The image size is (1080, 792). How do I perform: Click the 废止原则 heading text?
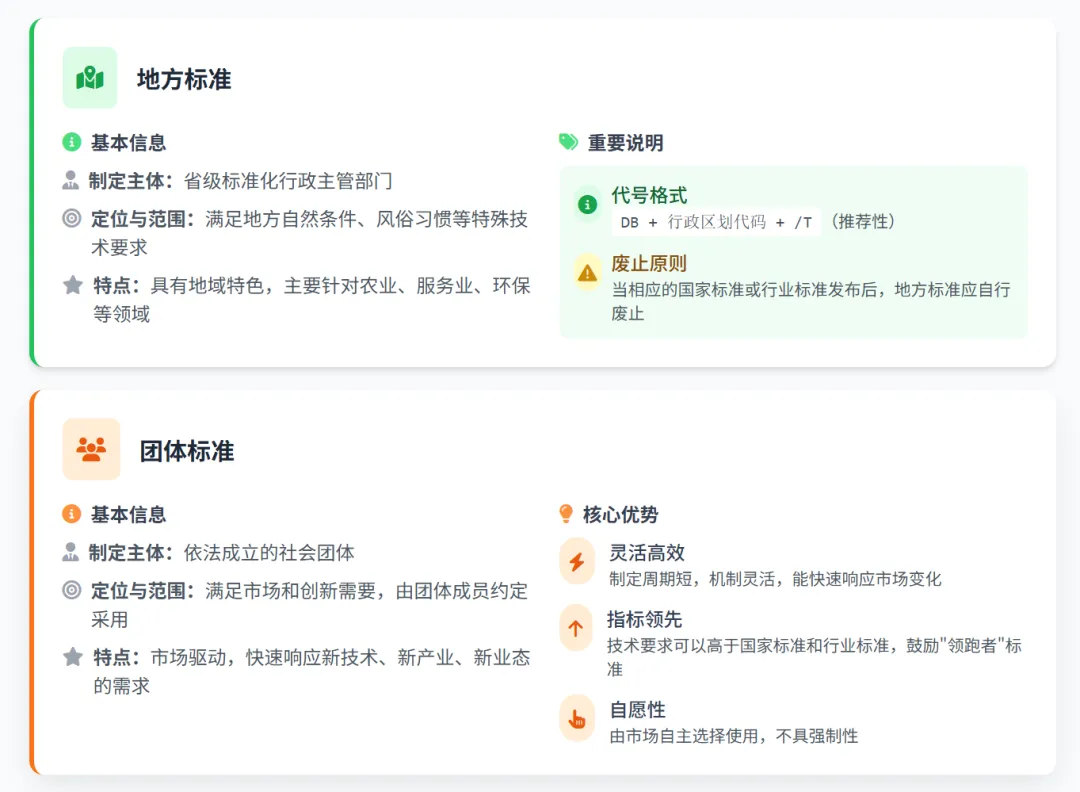[x=649, y=264]
